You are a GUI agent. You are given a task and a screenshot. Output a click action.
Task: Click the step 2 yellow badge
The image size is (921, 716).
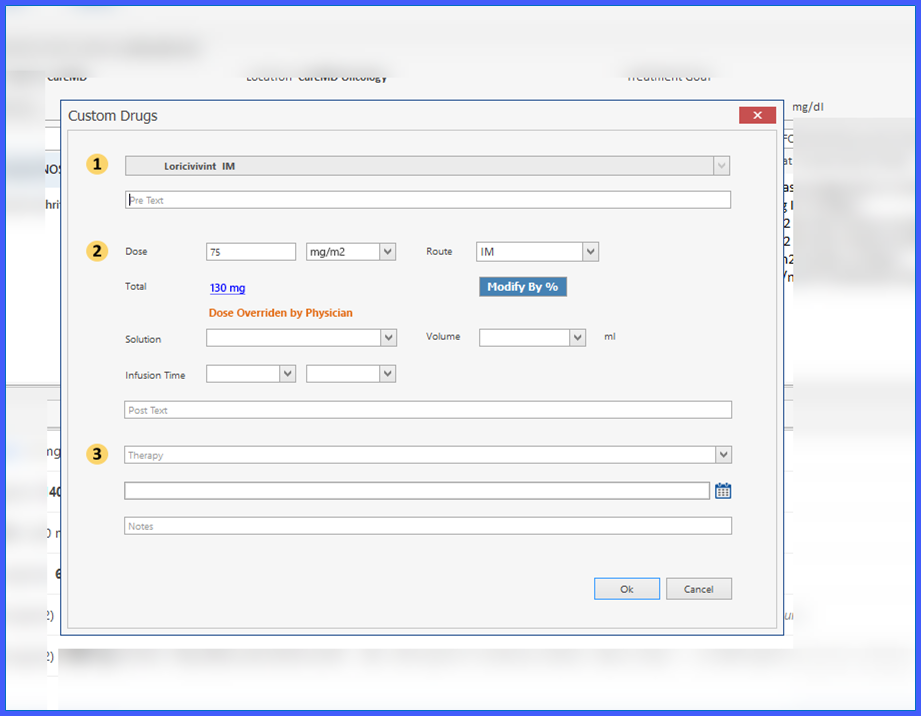coord(98,251)
